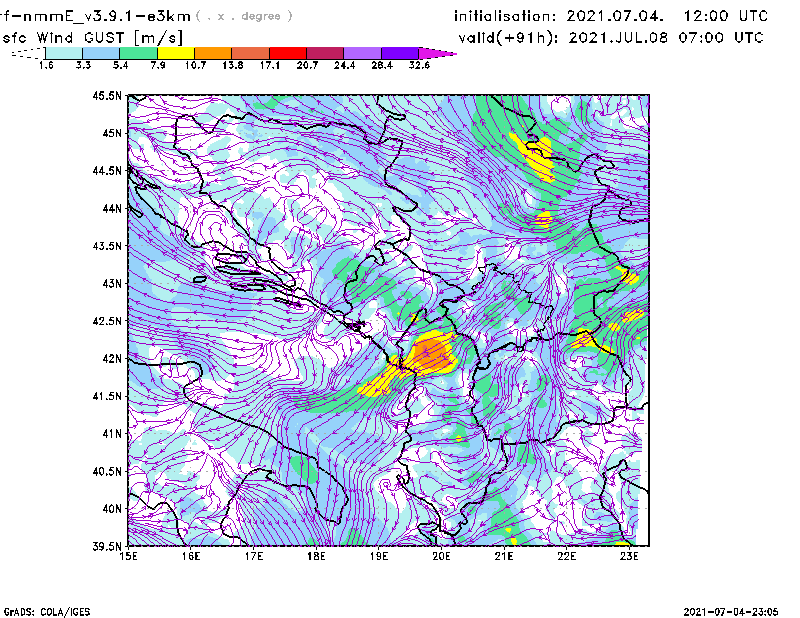
Task: Click the legend value 28.4
Action: click(x=382, y=65)
